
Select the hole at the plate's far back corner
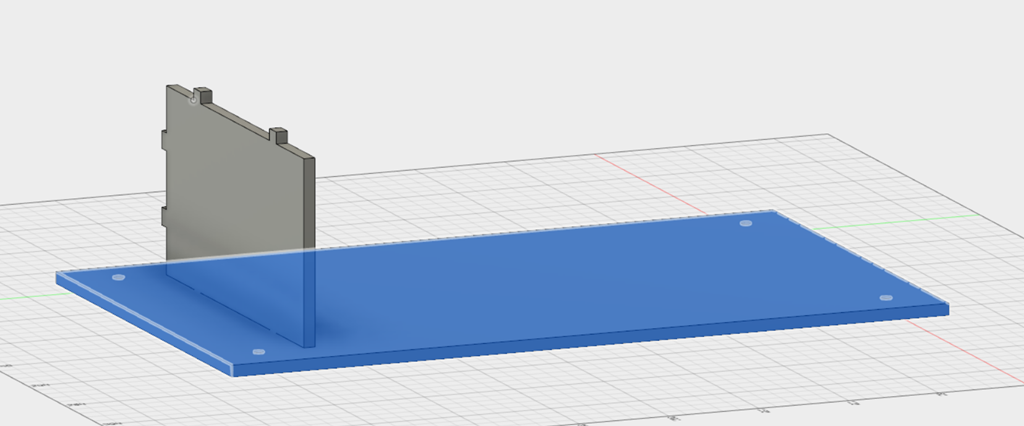(746, 223)
